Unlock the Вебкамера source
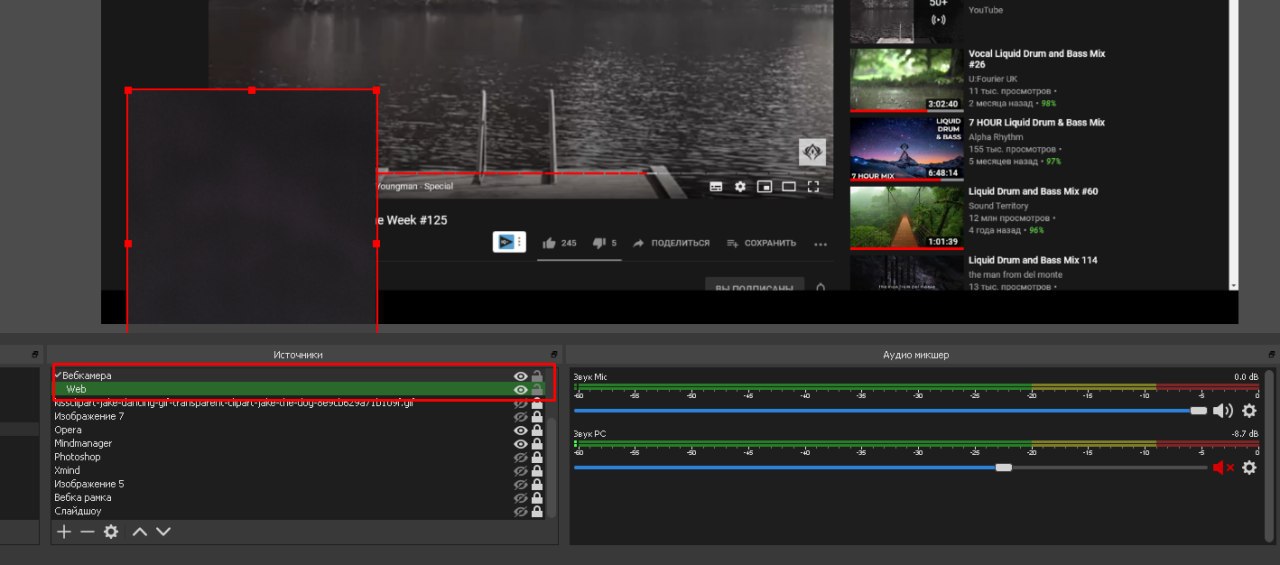 click(x=537, y=376)
